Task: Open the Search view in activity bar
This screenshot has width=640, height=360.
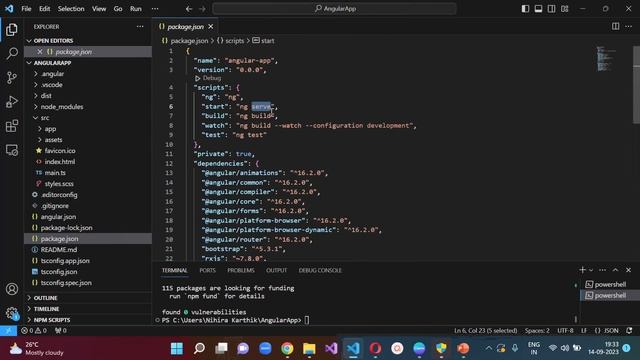Action: pyautogui.click(x=12, y=53)
